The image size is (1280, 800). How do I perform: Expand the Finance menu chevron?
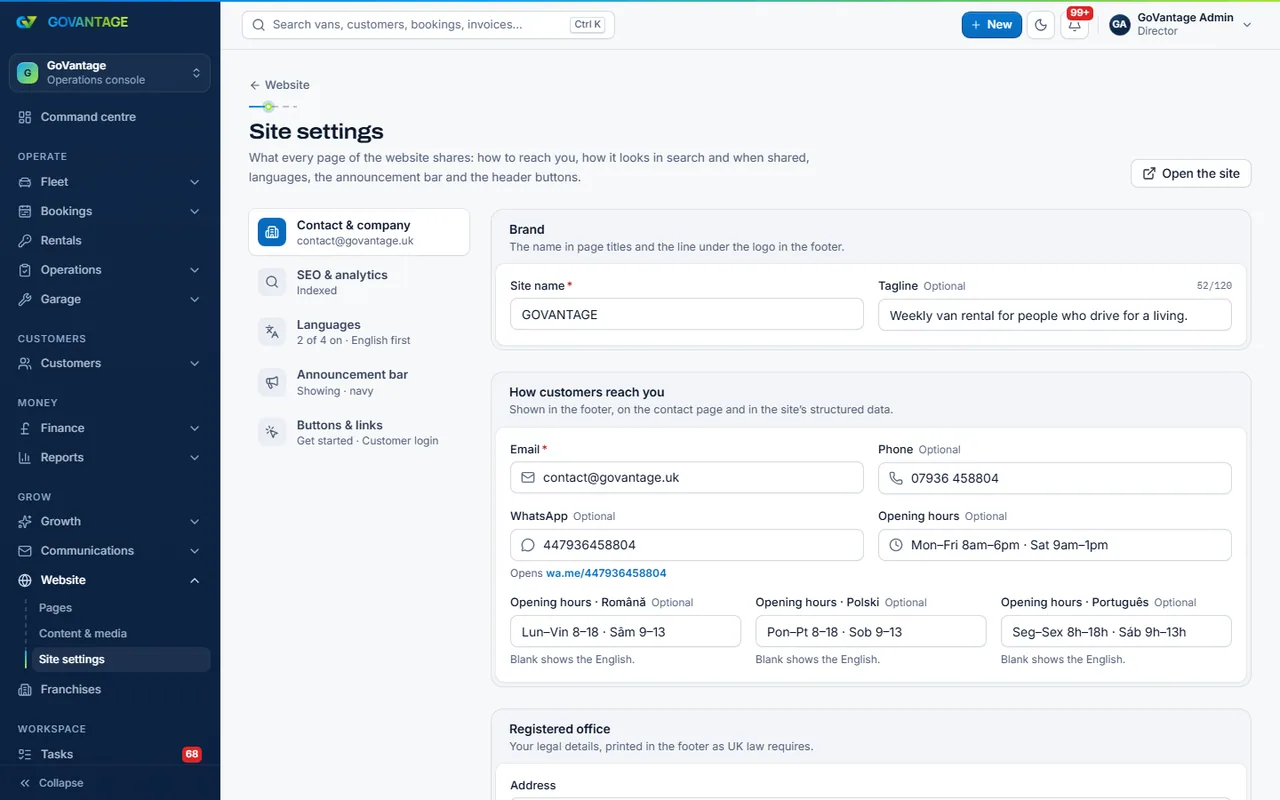[x=195, y=429]
